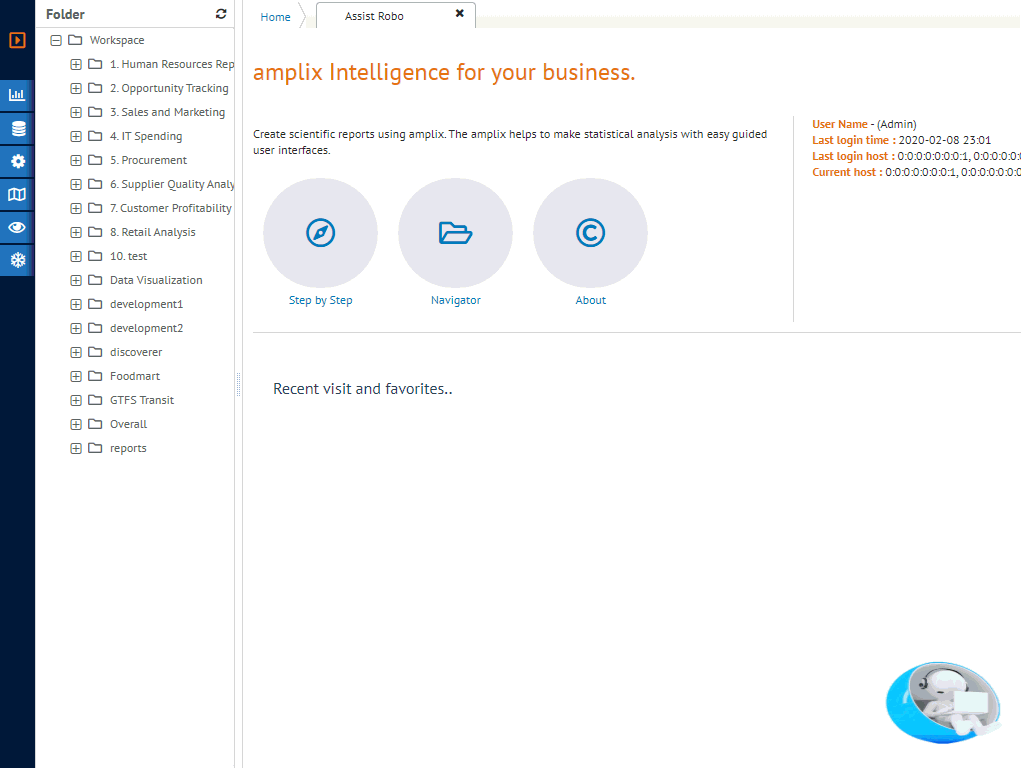Switch to the Home tab
Viewport: 1024px width, 768px height.
(276, 17)
